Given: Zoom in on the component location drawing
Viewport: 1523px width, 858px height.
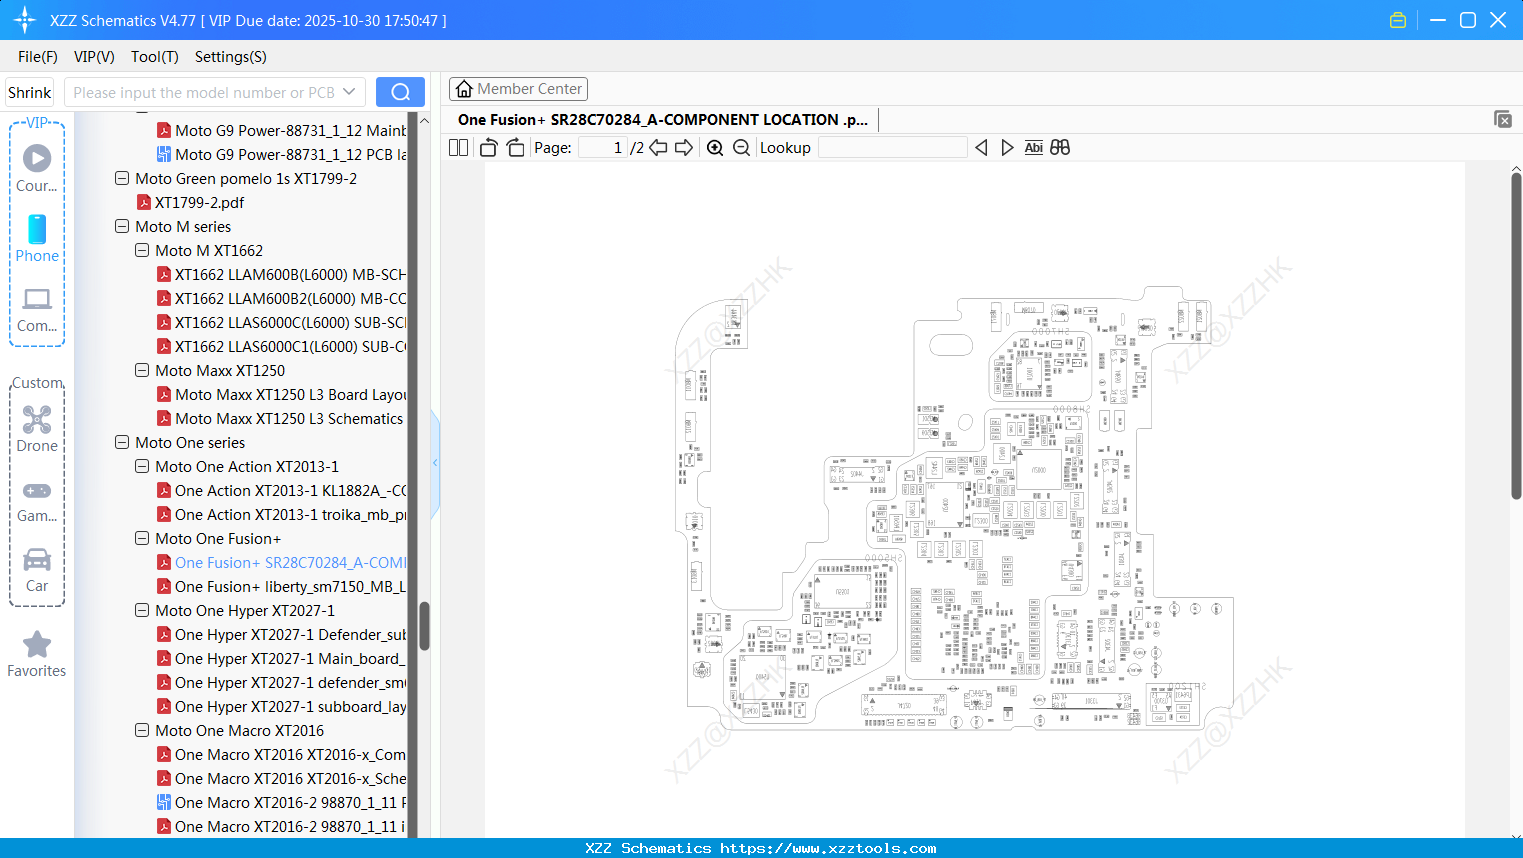Looking at the screenshot, I should coord(715,147).
